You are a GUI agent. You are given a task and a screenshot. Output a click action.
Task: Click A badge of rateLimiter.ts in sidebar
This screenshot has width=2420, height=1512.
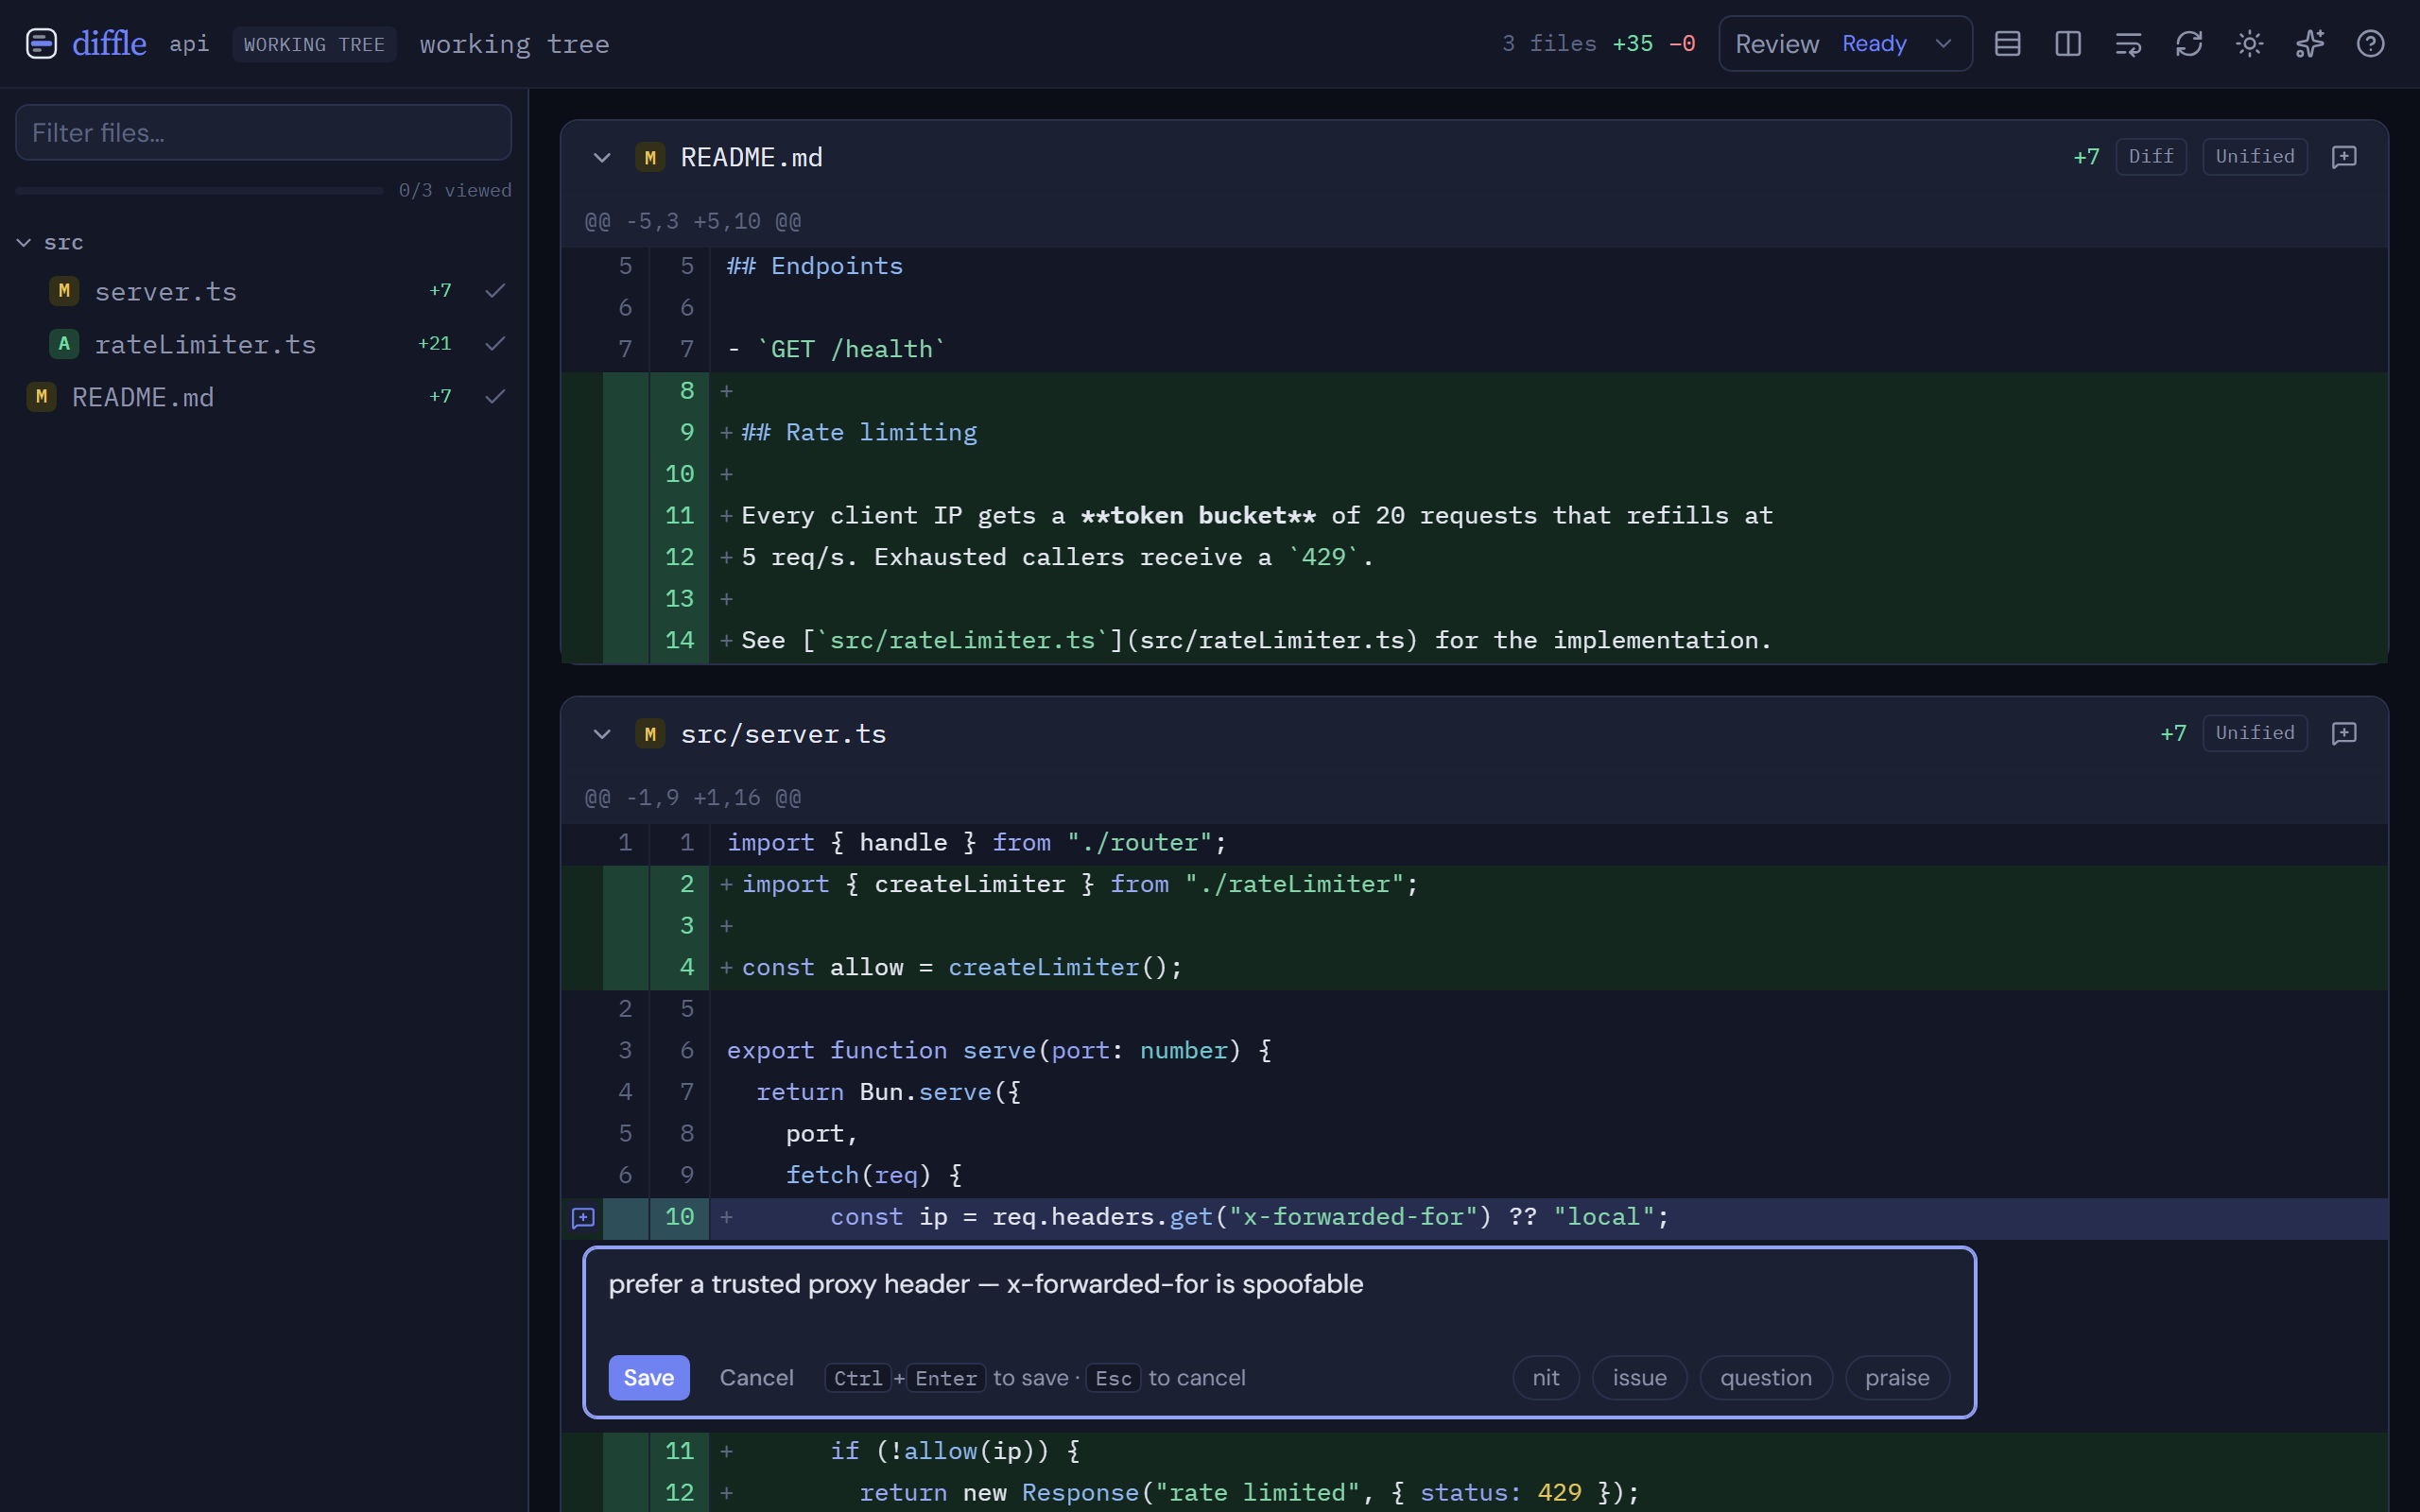64,344
